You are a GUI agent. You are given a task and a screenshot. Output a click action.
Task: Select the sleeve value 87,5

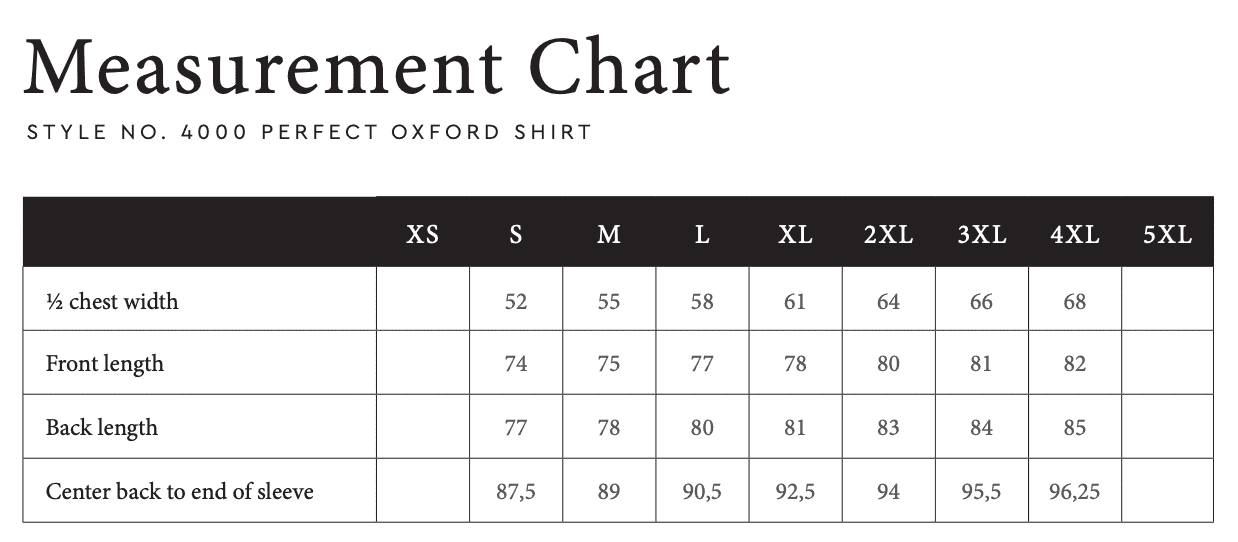point(516,492)
